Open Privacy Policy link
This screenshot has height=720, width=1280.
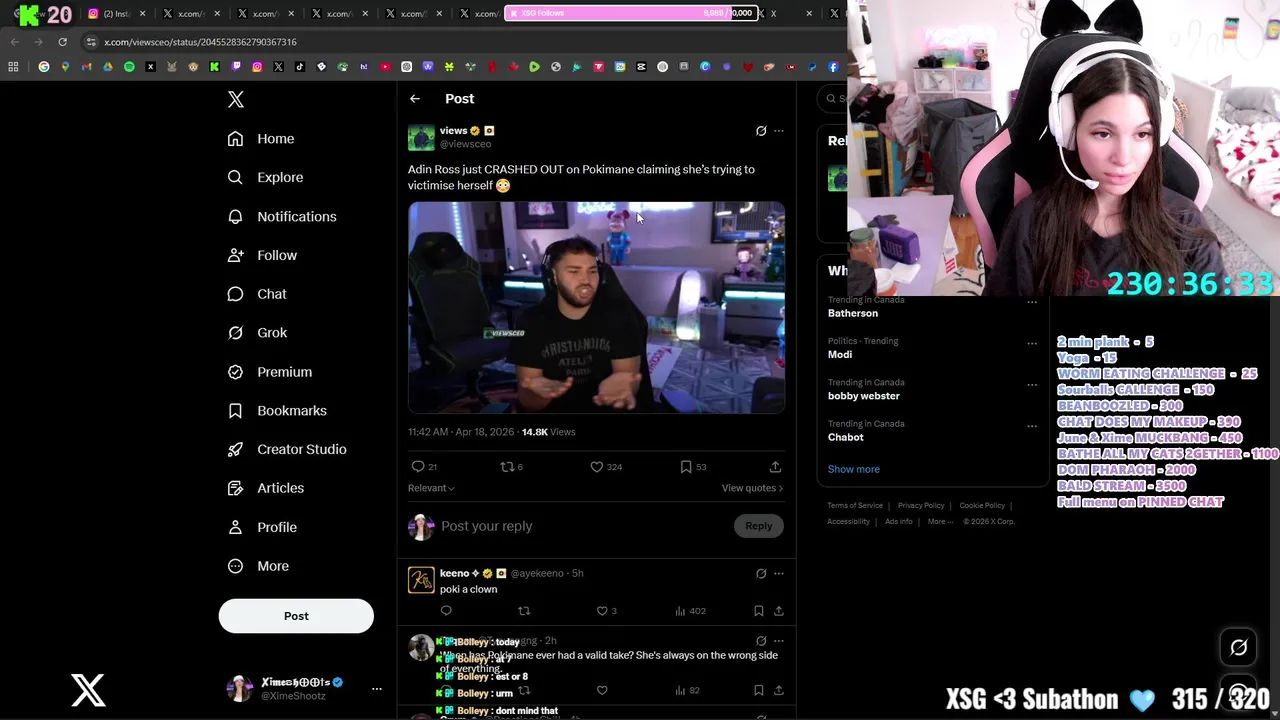tap(921, 506)
